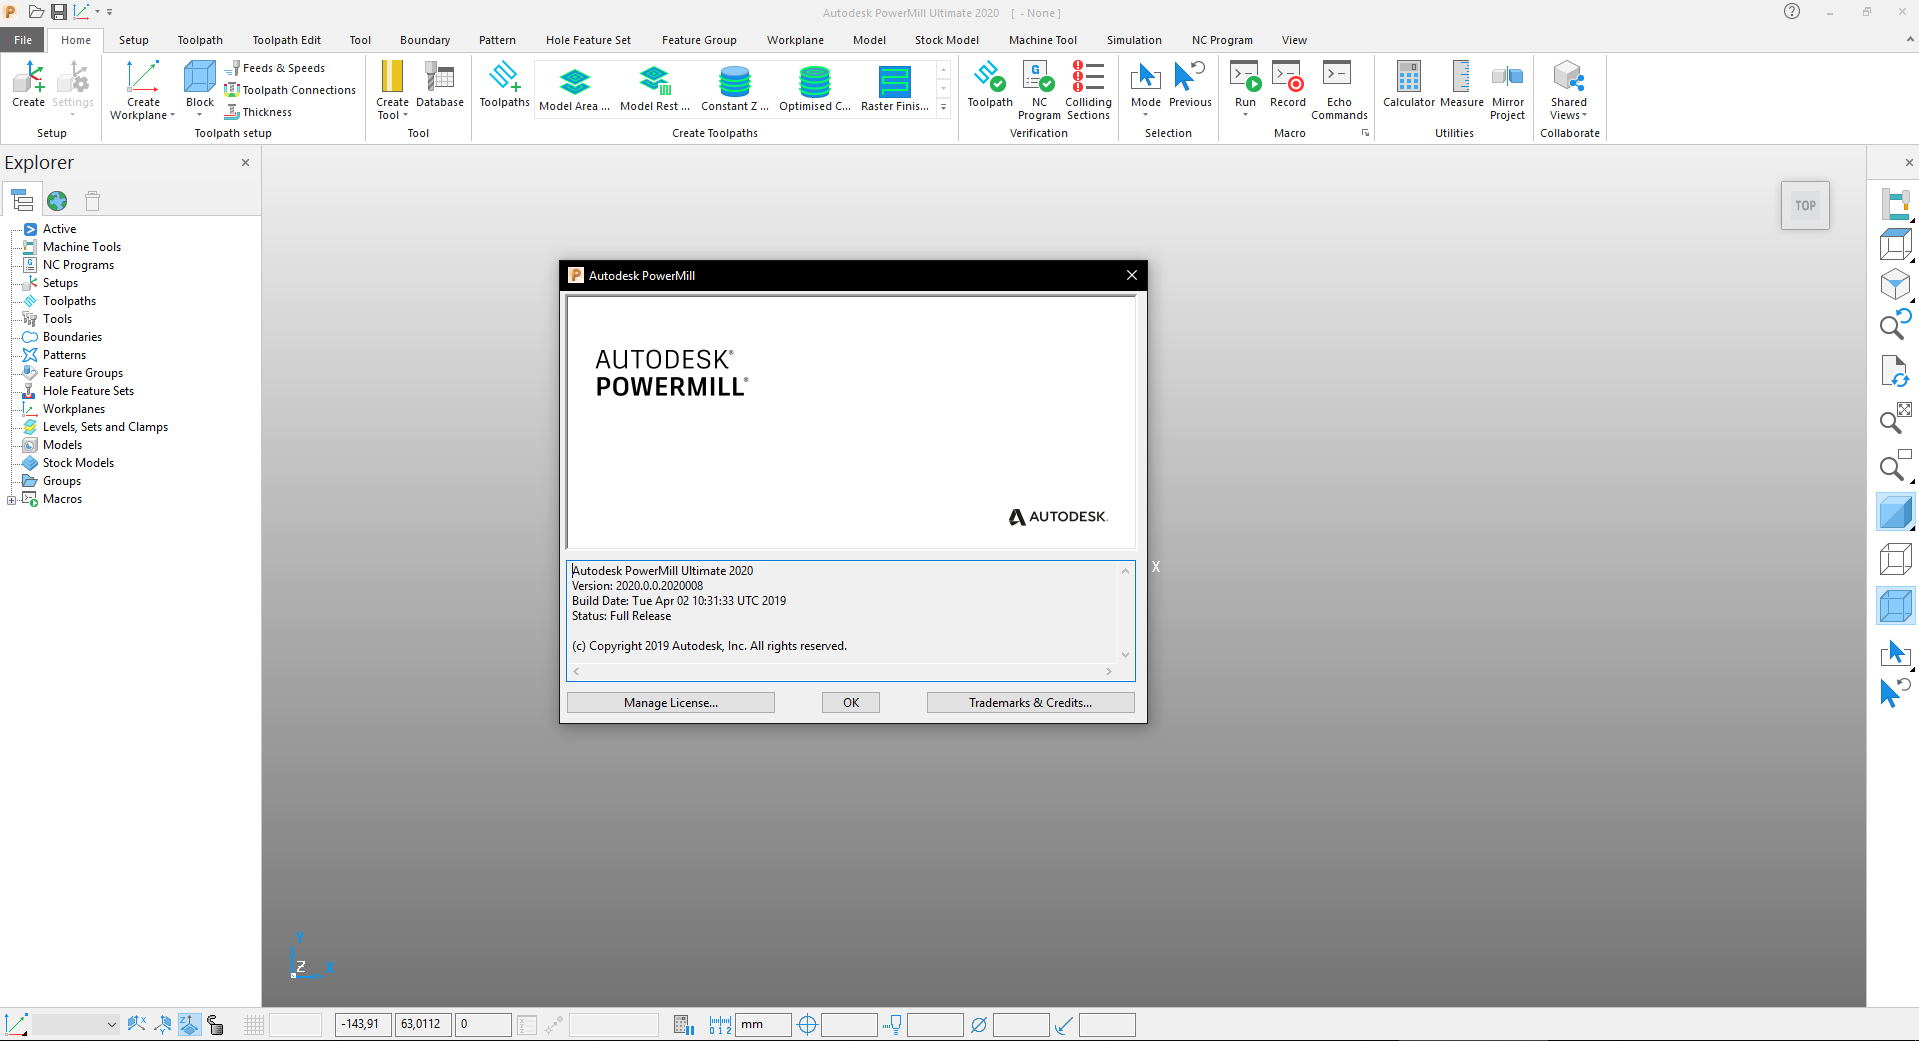Toggle wireframe view mode

(1895, 559)
